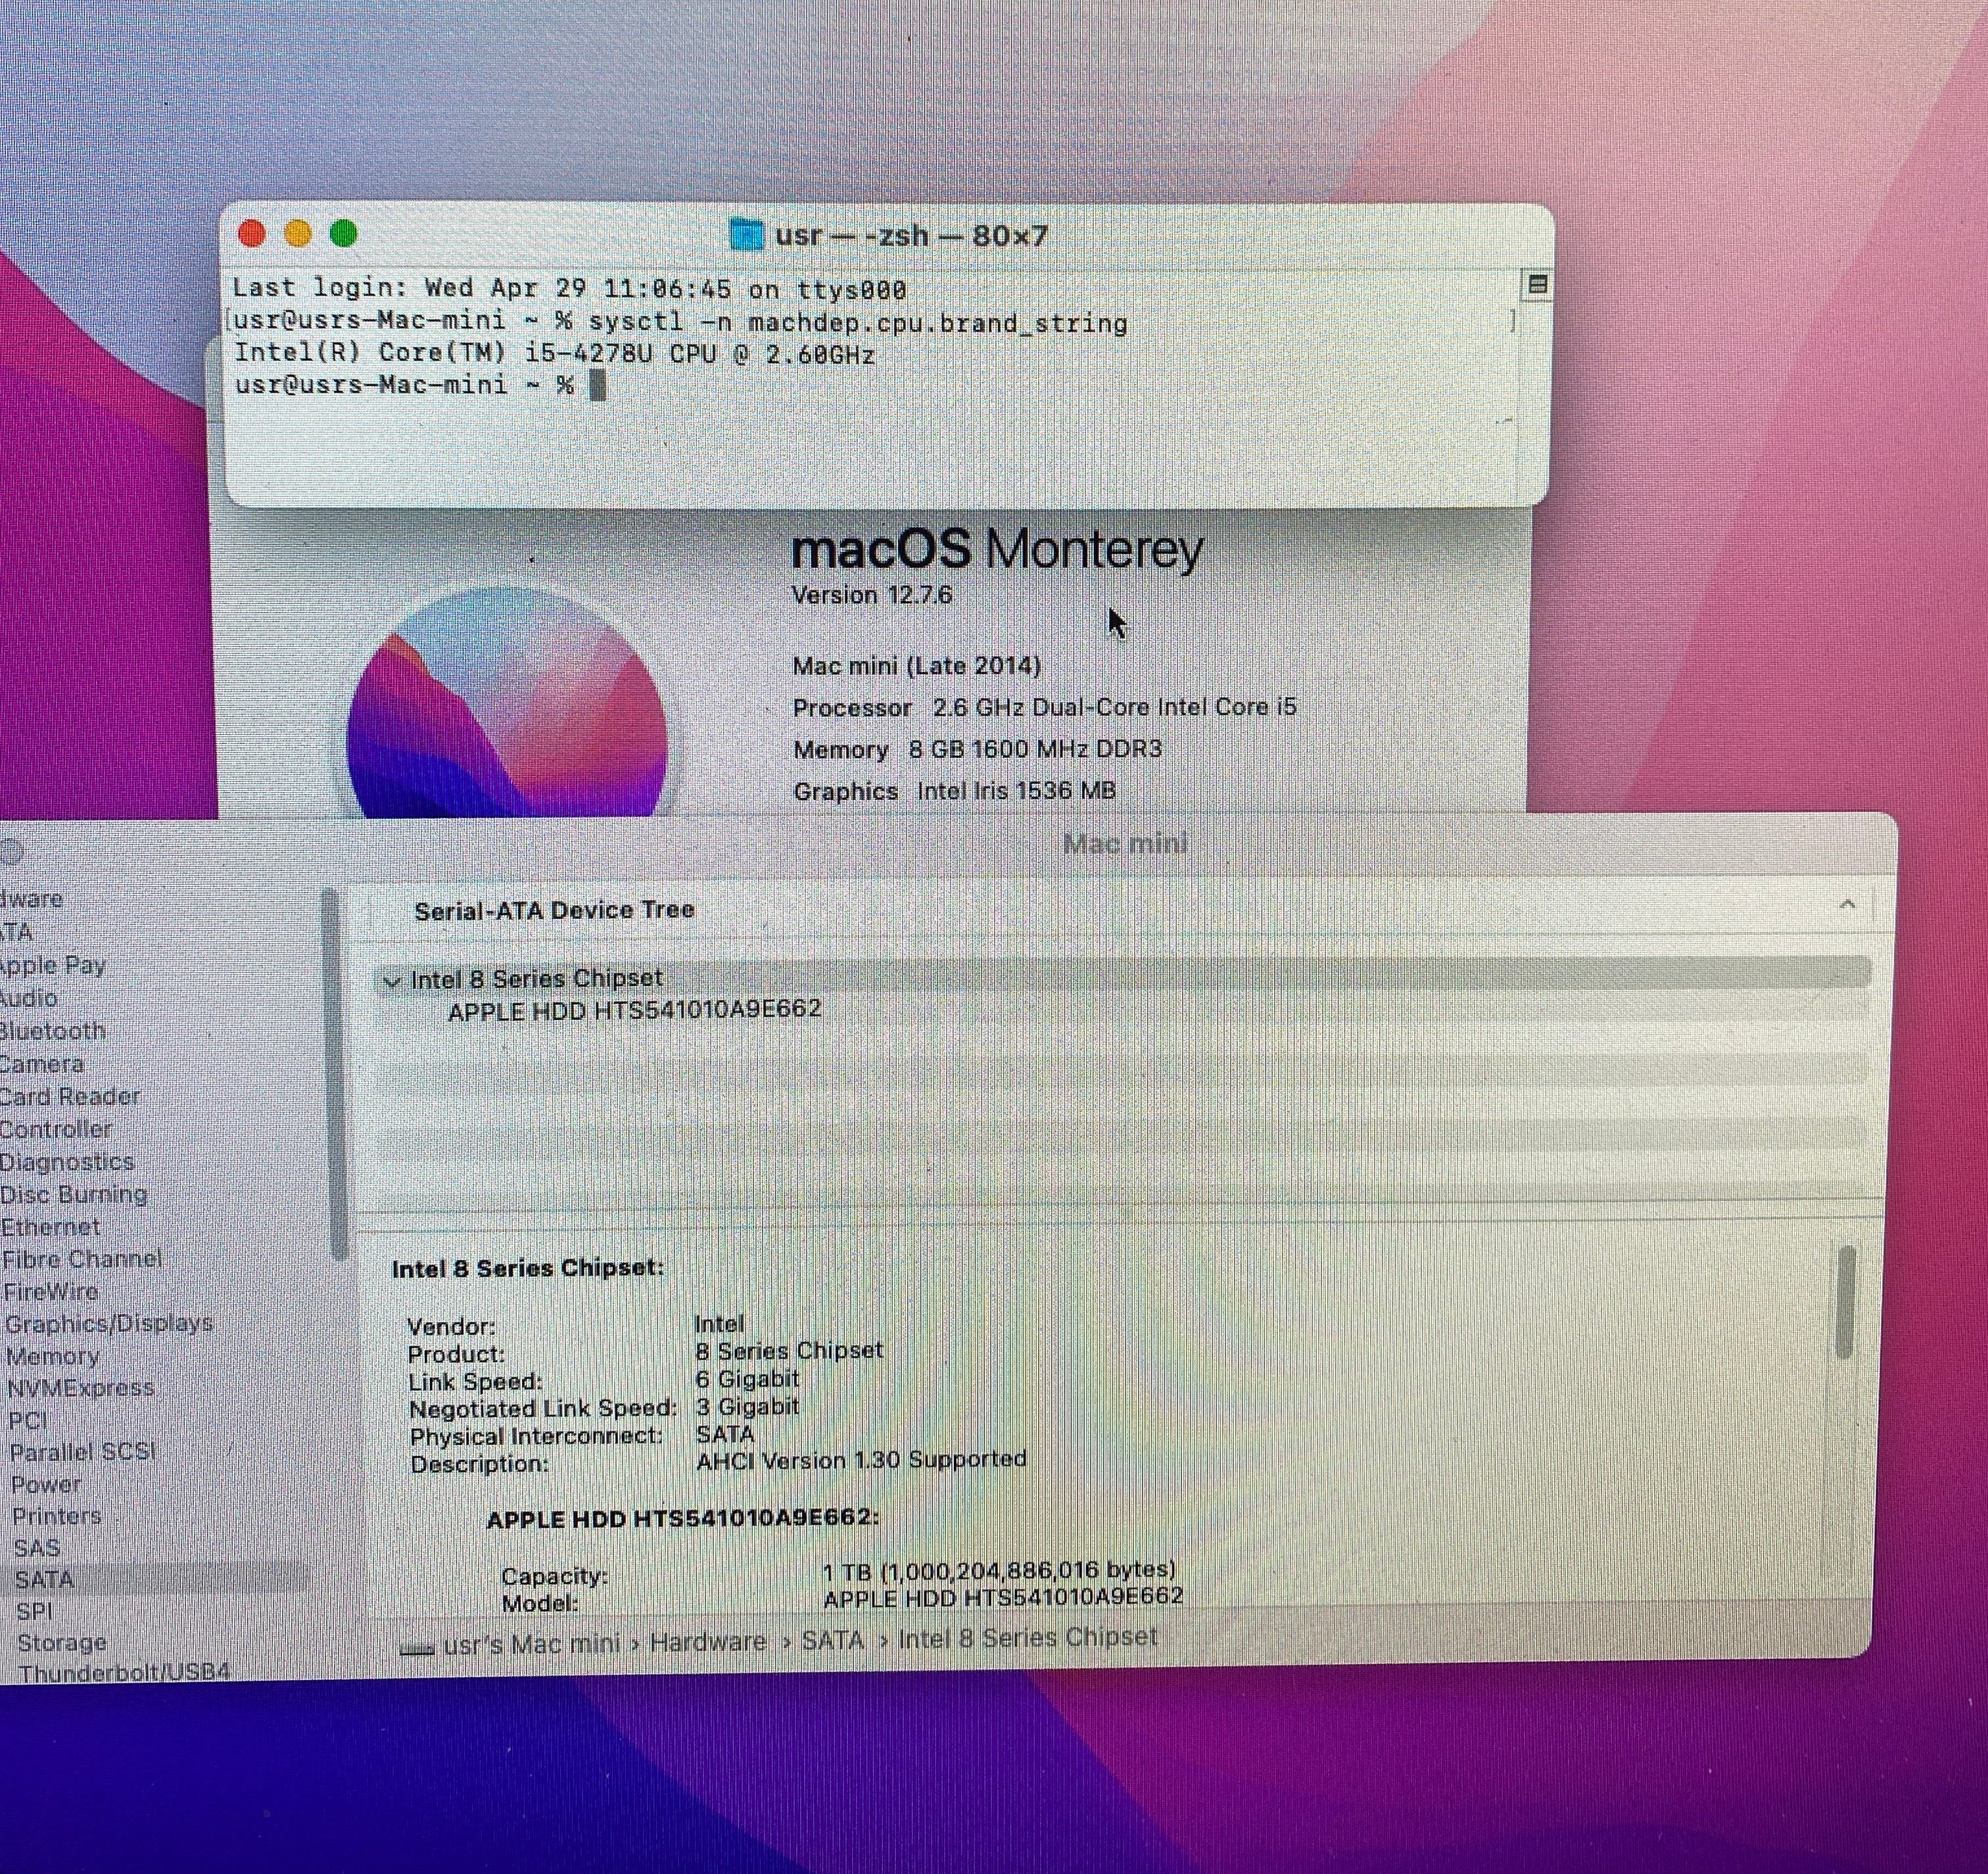Click Intel 8 Series Chipset in the path bar
This screenshot has width=1988, height=1874.
(1027, 1638)
